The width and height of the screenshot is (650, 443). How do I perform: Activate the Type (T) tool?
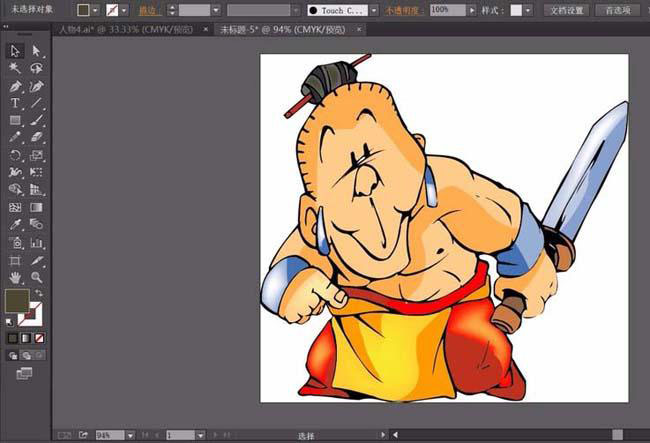(15, 103)
